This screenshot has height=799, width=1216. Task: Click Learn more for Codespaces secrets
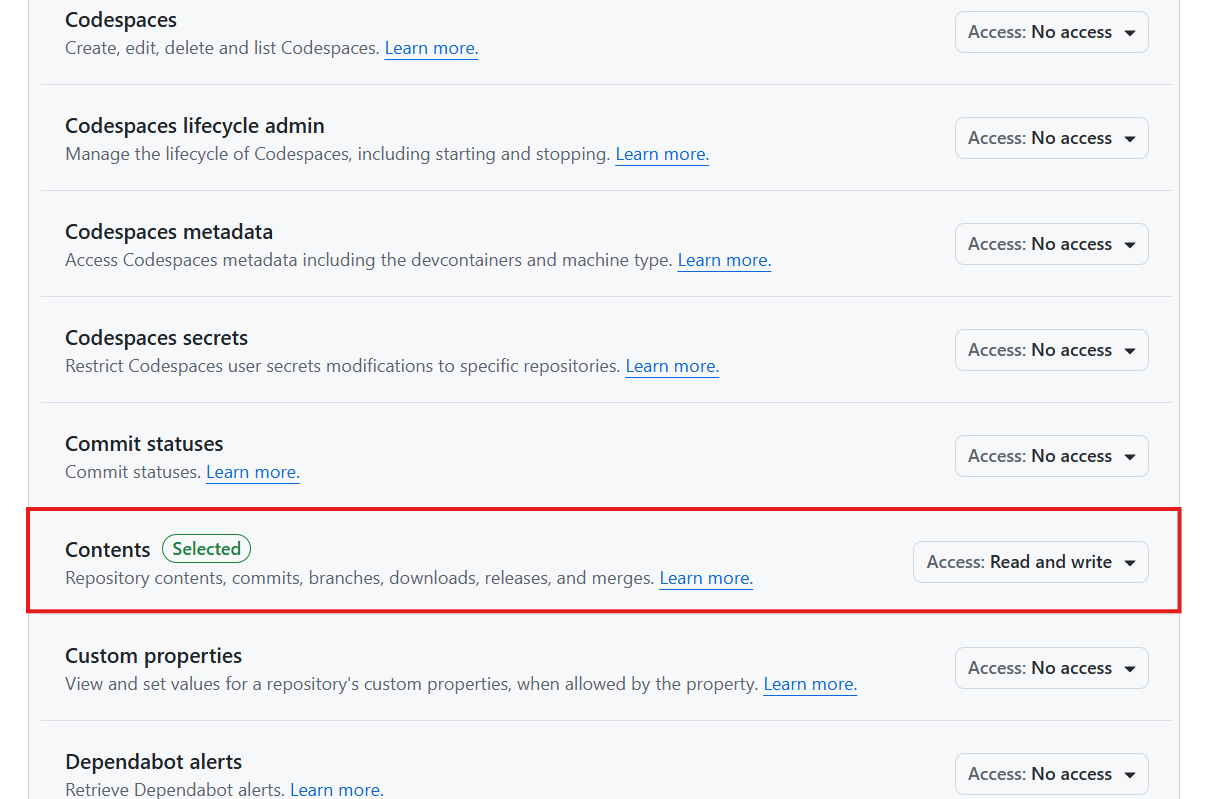pos(672,366)
